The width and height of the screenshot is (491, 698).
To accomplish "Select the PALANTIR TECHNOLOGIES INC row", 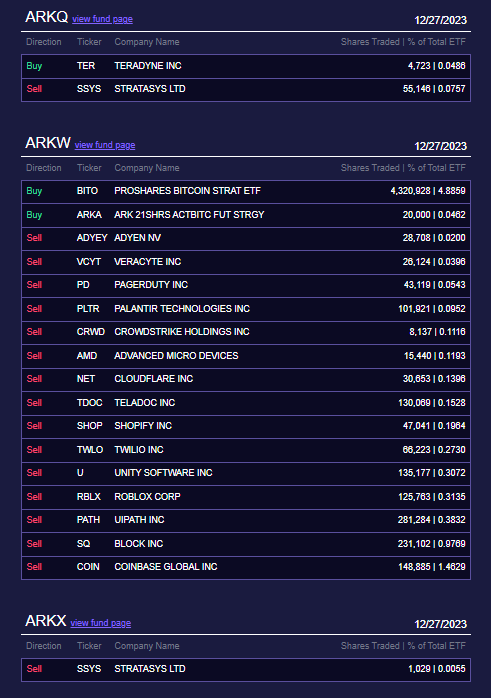I will click(246, 309).
